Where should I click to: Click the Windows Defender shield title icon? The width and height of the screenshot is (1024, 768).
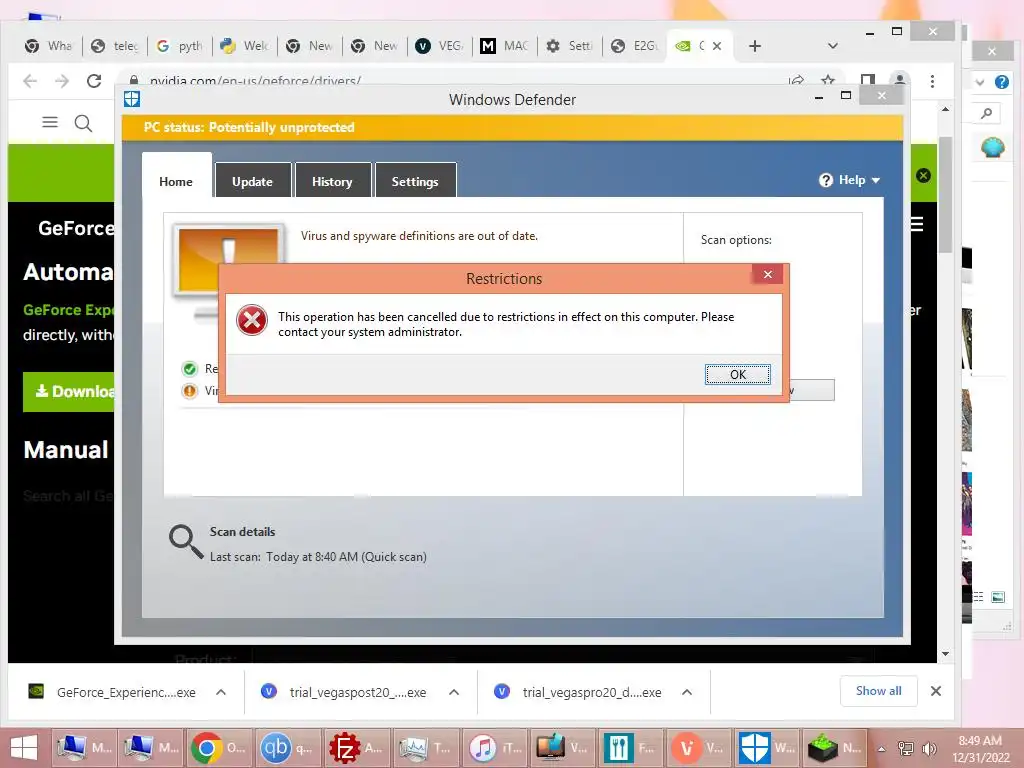click(x=132, y=99)
